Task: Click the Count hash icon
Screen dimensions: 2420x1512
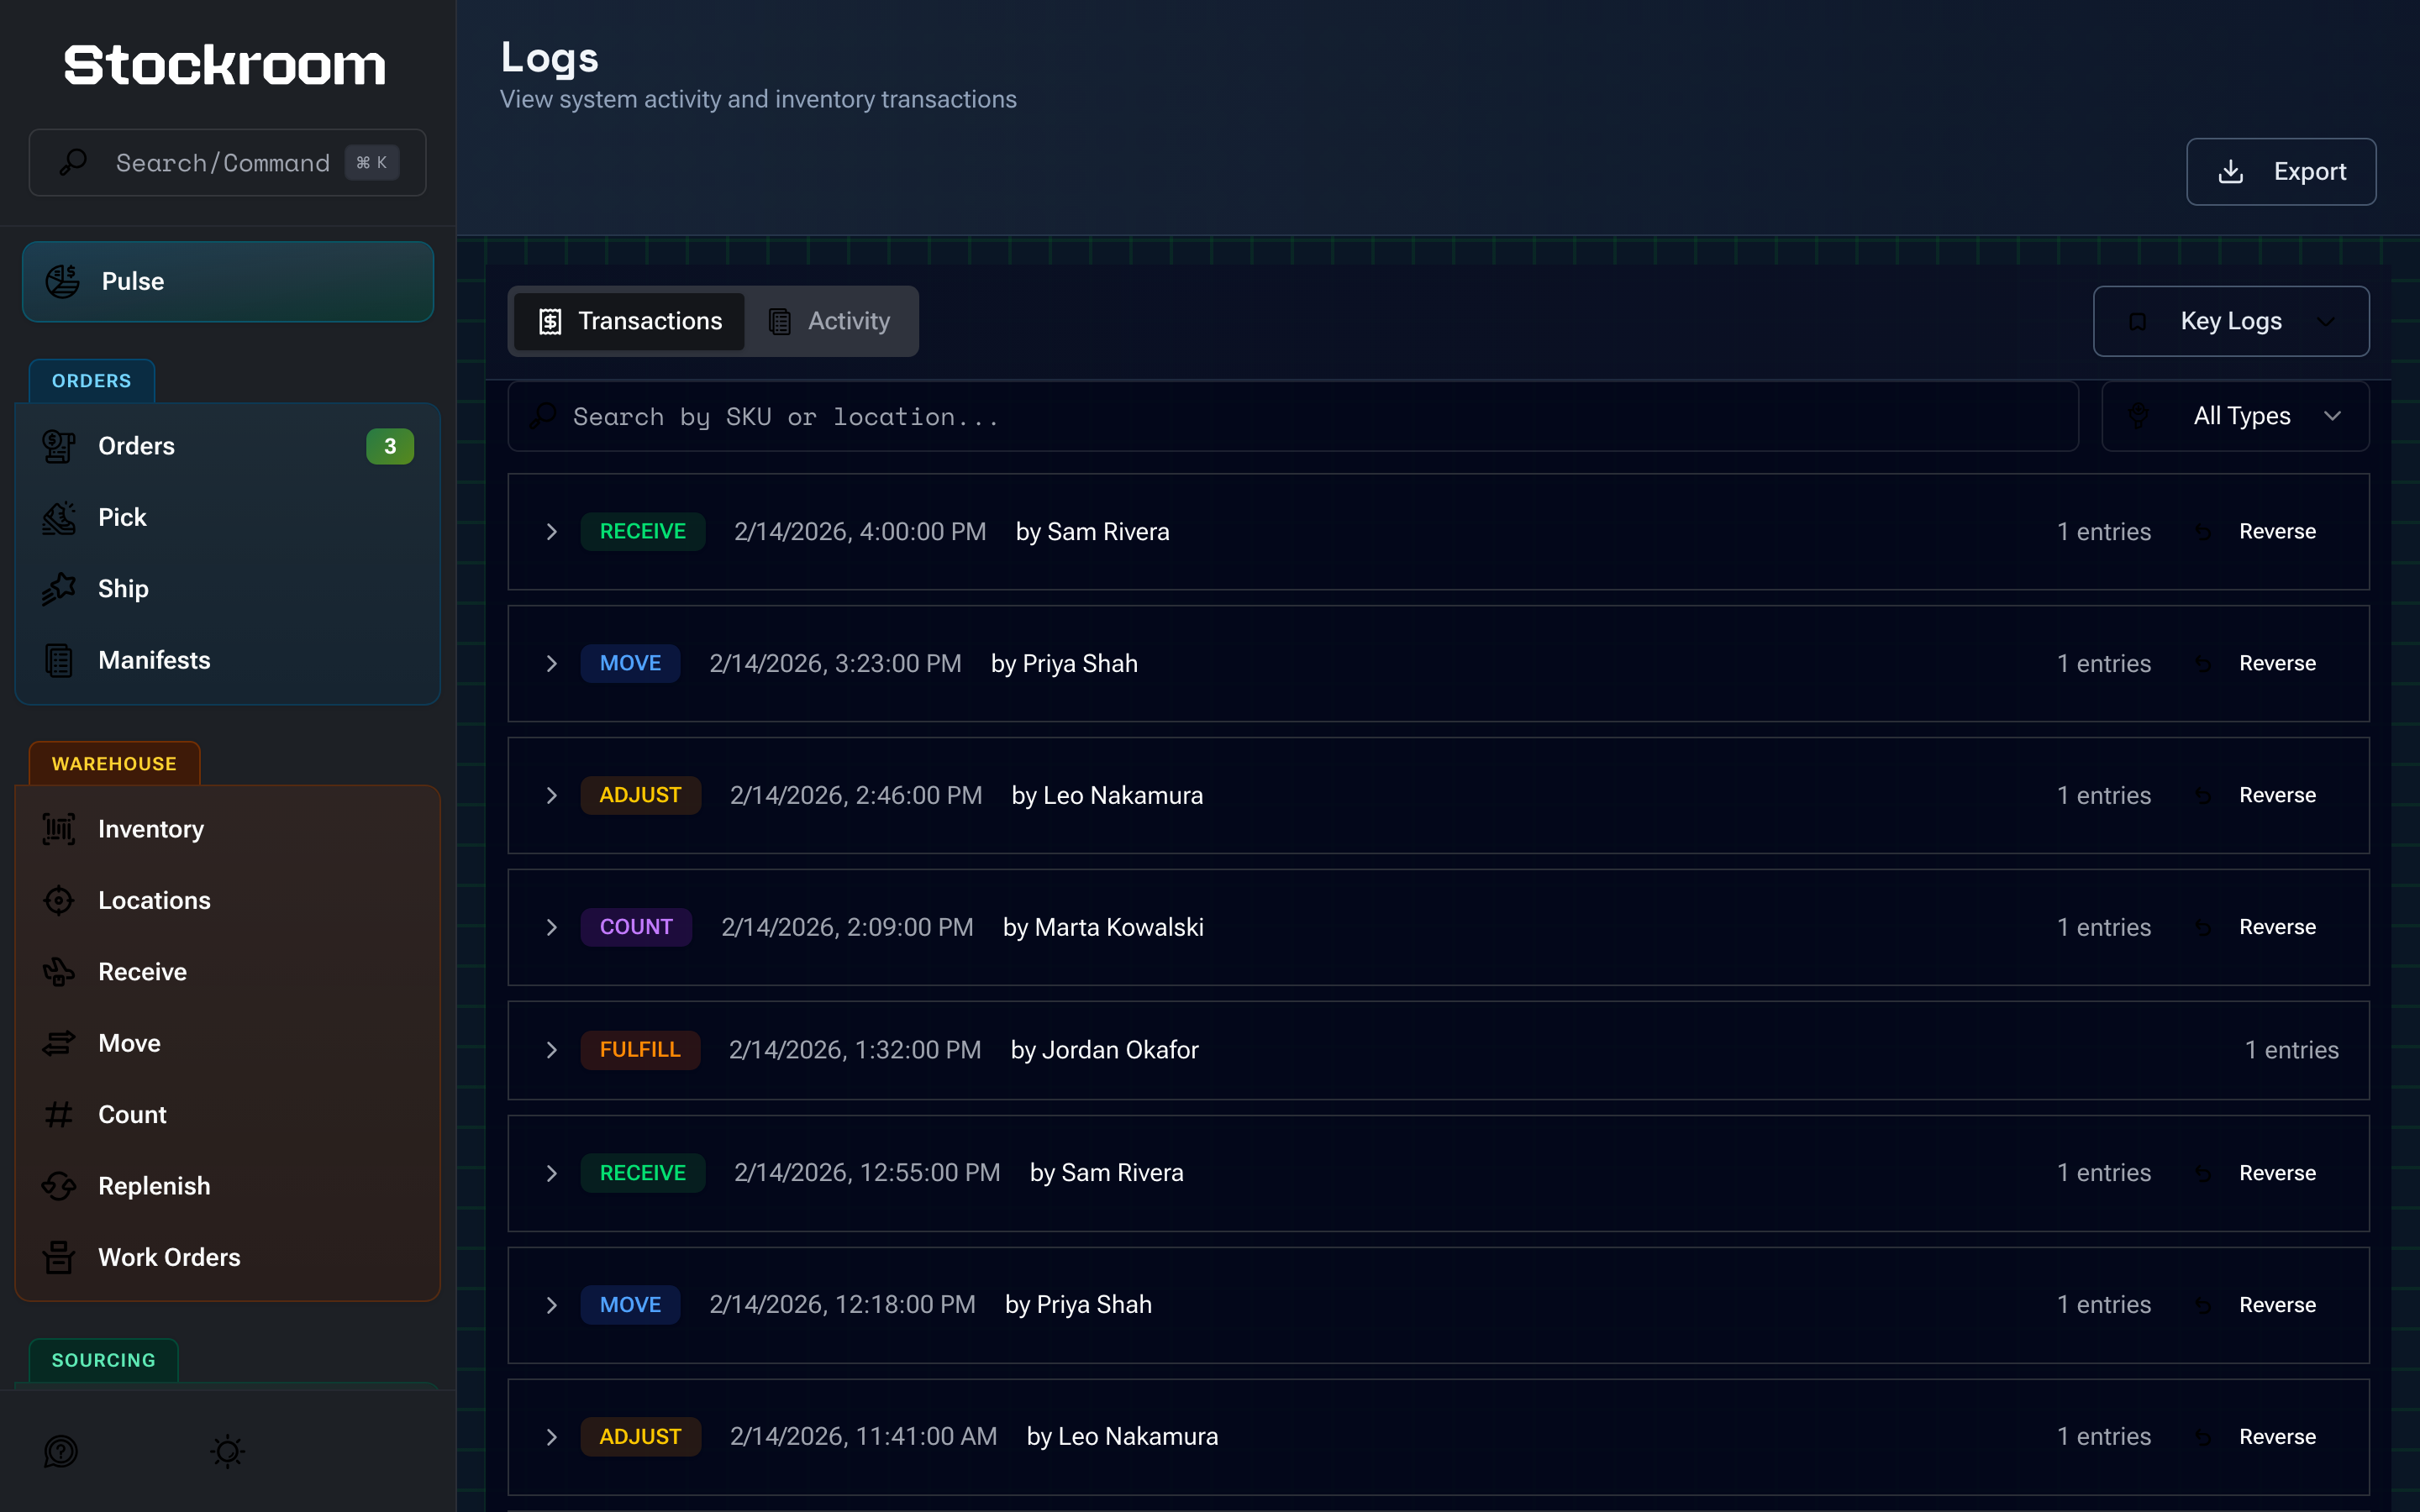Action: pyautogui.click(x=59, y=1115)
